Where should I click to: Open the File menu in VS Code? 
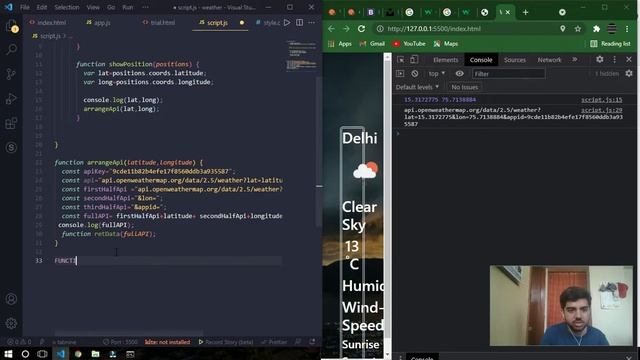click(24, 7)
